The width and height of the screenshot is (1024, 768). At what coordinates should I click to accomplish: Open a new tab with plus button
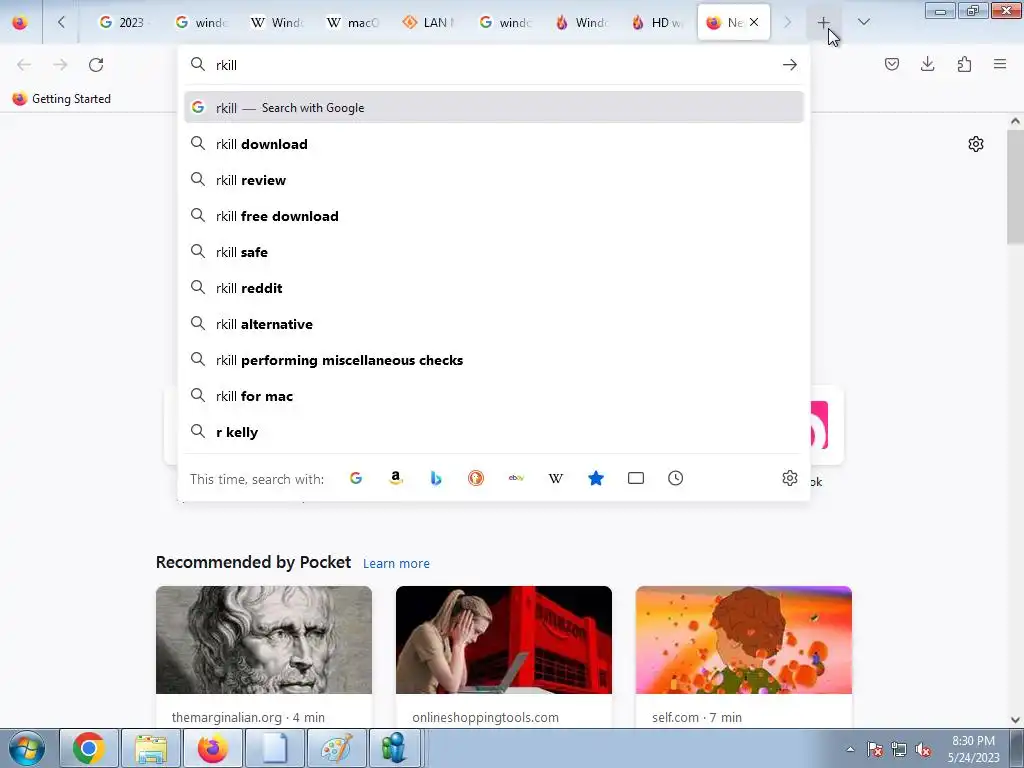(823, 23)
